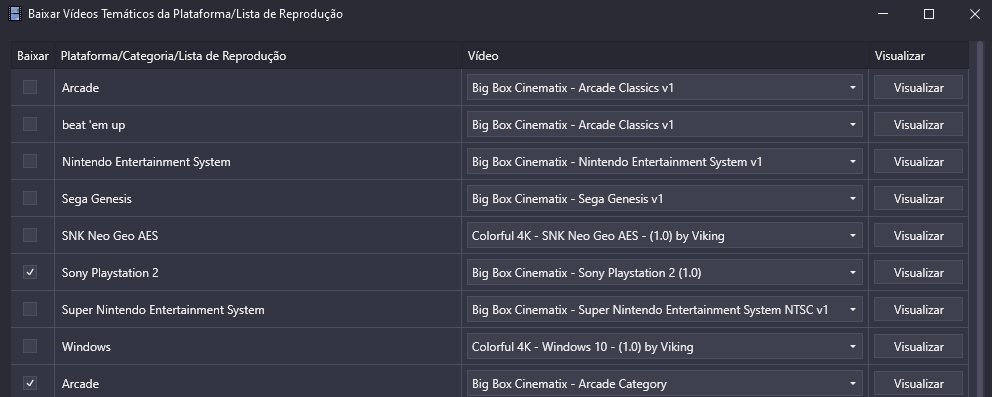Uncheck Baixar for Sony Playstation 2
This screenshot has width=992, height=397.
tap(30, 272)
